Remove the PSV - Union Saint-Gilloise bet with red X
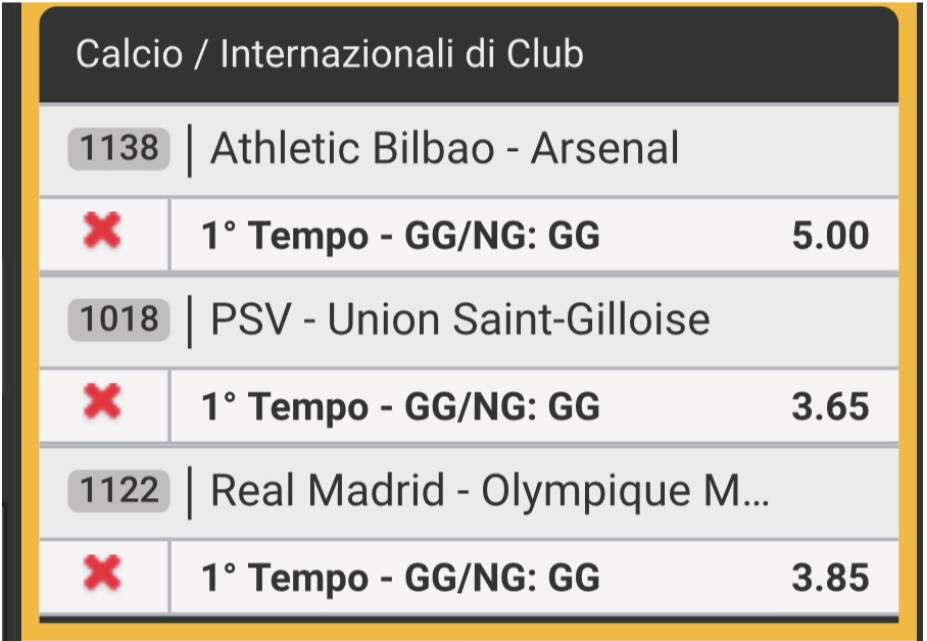Viewport: 927px width, 641px height. [102, 404]
